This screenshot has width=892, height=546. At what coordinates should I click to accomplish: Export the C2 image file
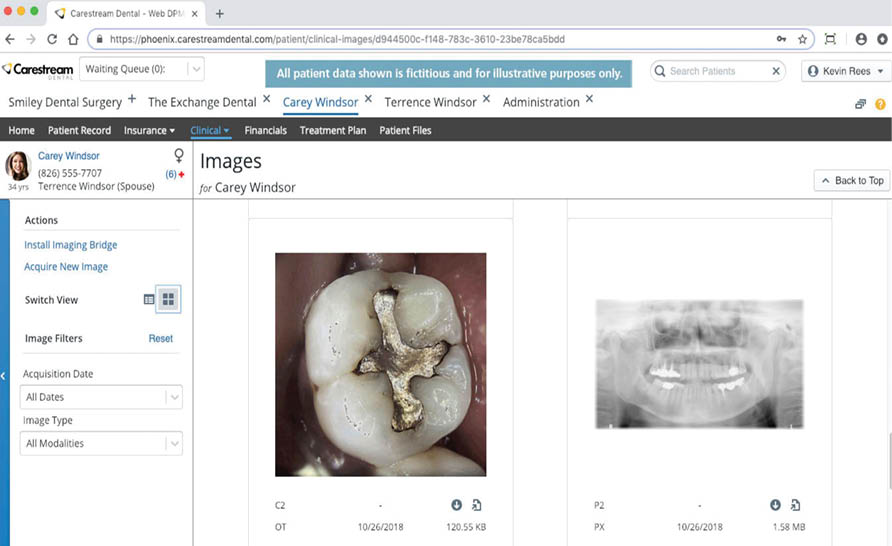[x=477, y=505]
